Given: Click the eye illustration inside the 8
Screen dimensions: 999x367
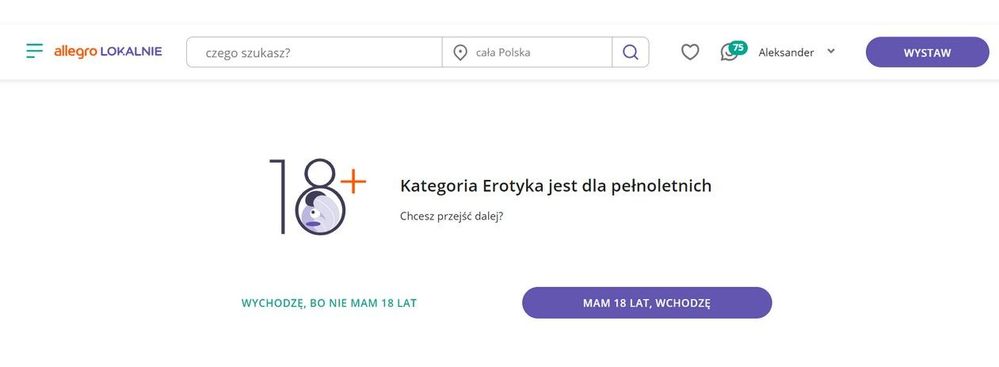Looking at the screenshot, I should pos(313,213).
